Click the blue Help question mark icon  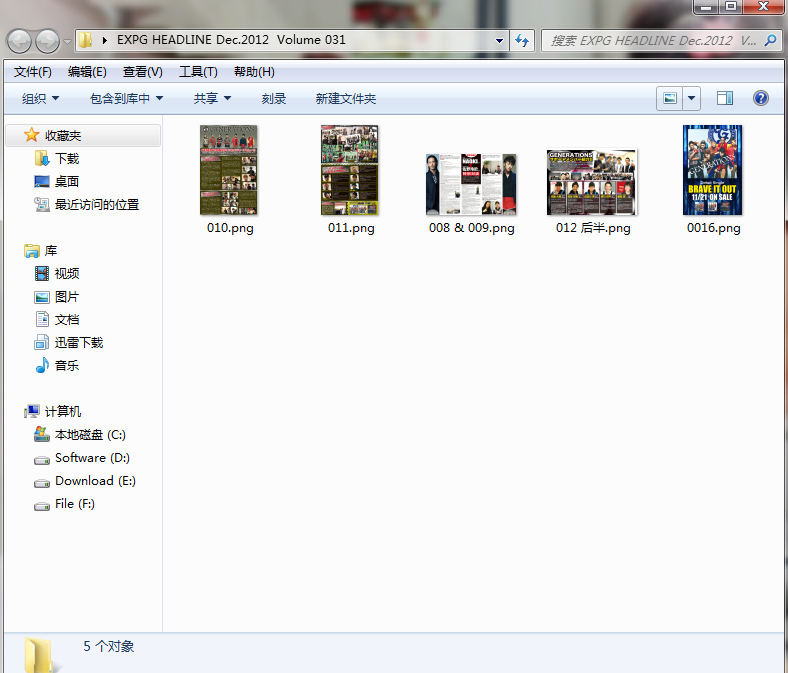[x=761, y=98]
